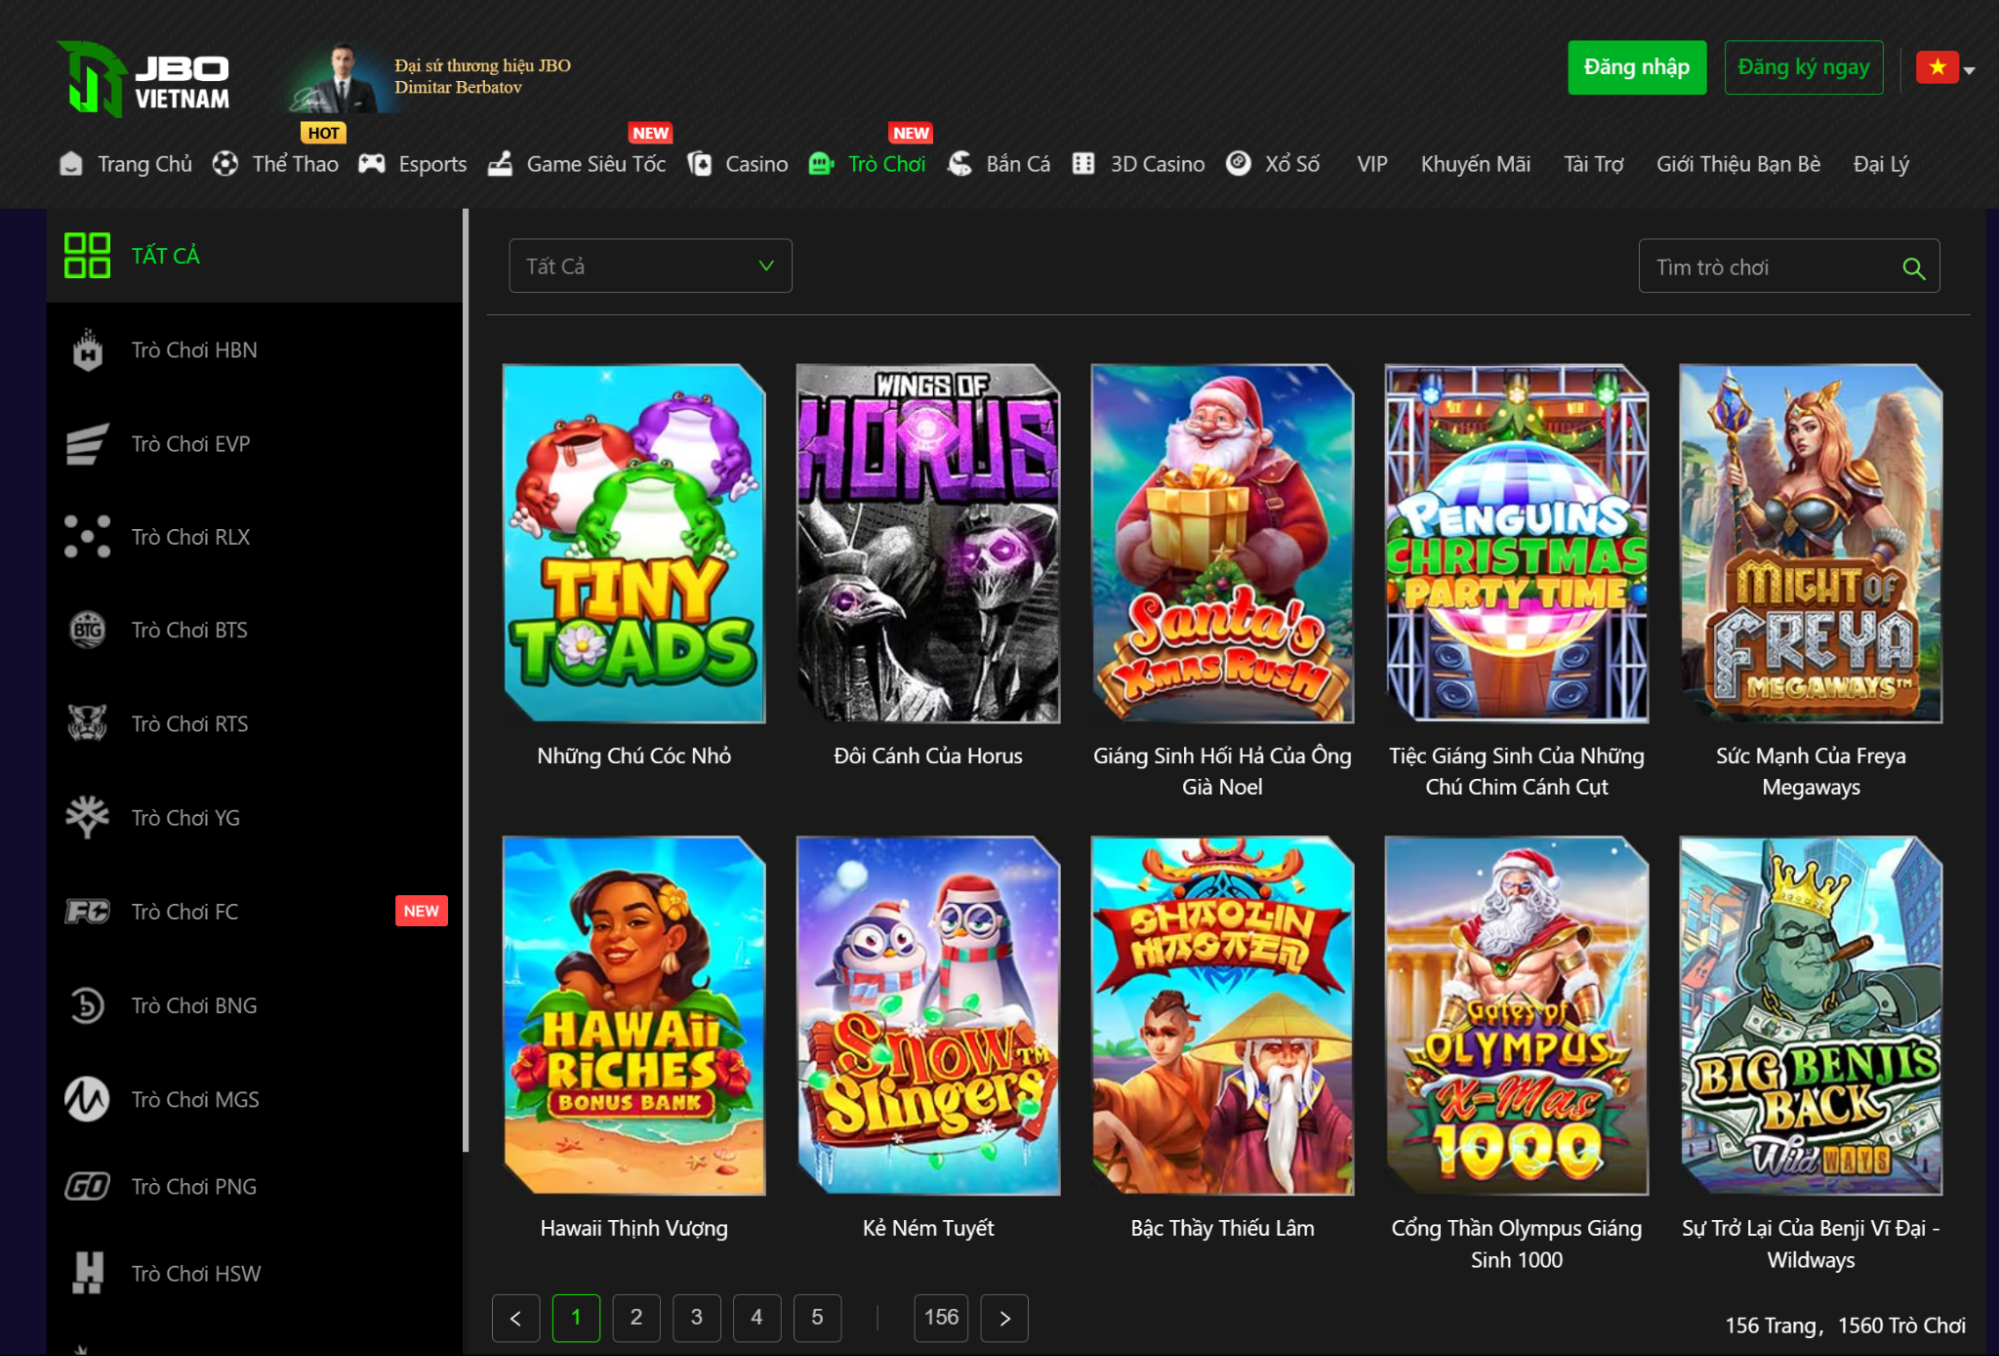Viewport: 1999px width, 1356px height.
Task: Click the Kẻ Ném Tuyết game title
Action: pyautogui.click(x=928, y=1228)
